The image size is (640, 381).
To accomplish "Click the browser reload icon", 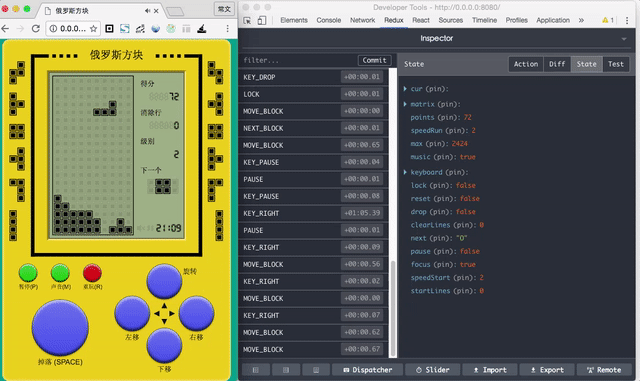I will point(36,29).
